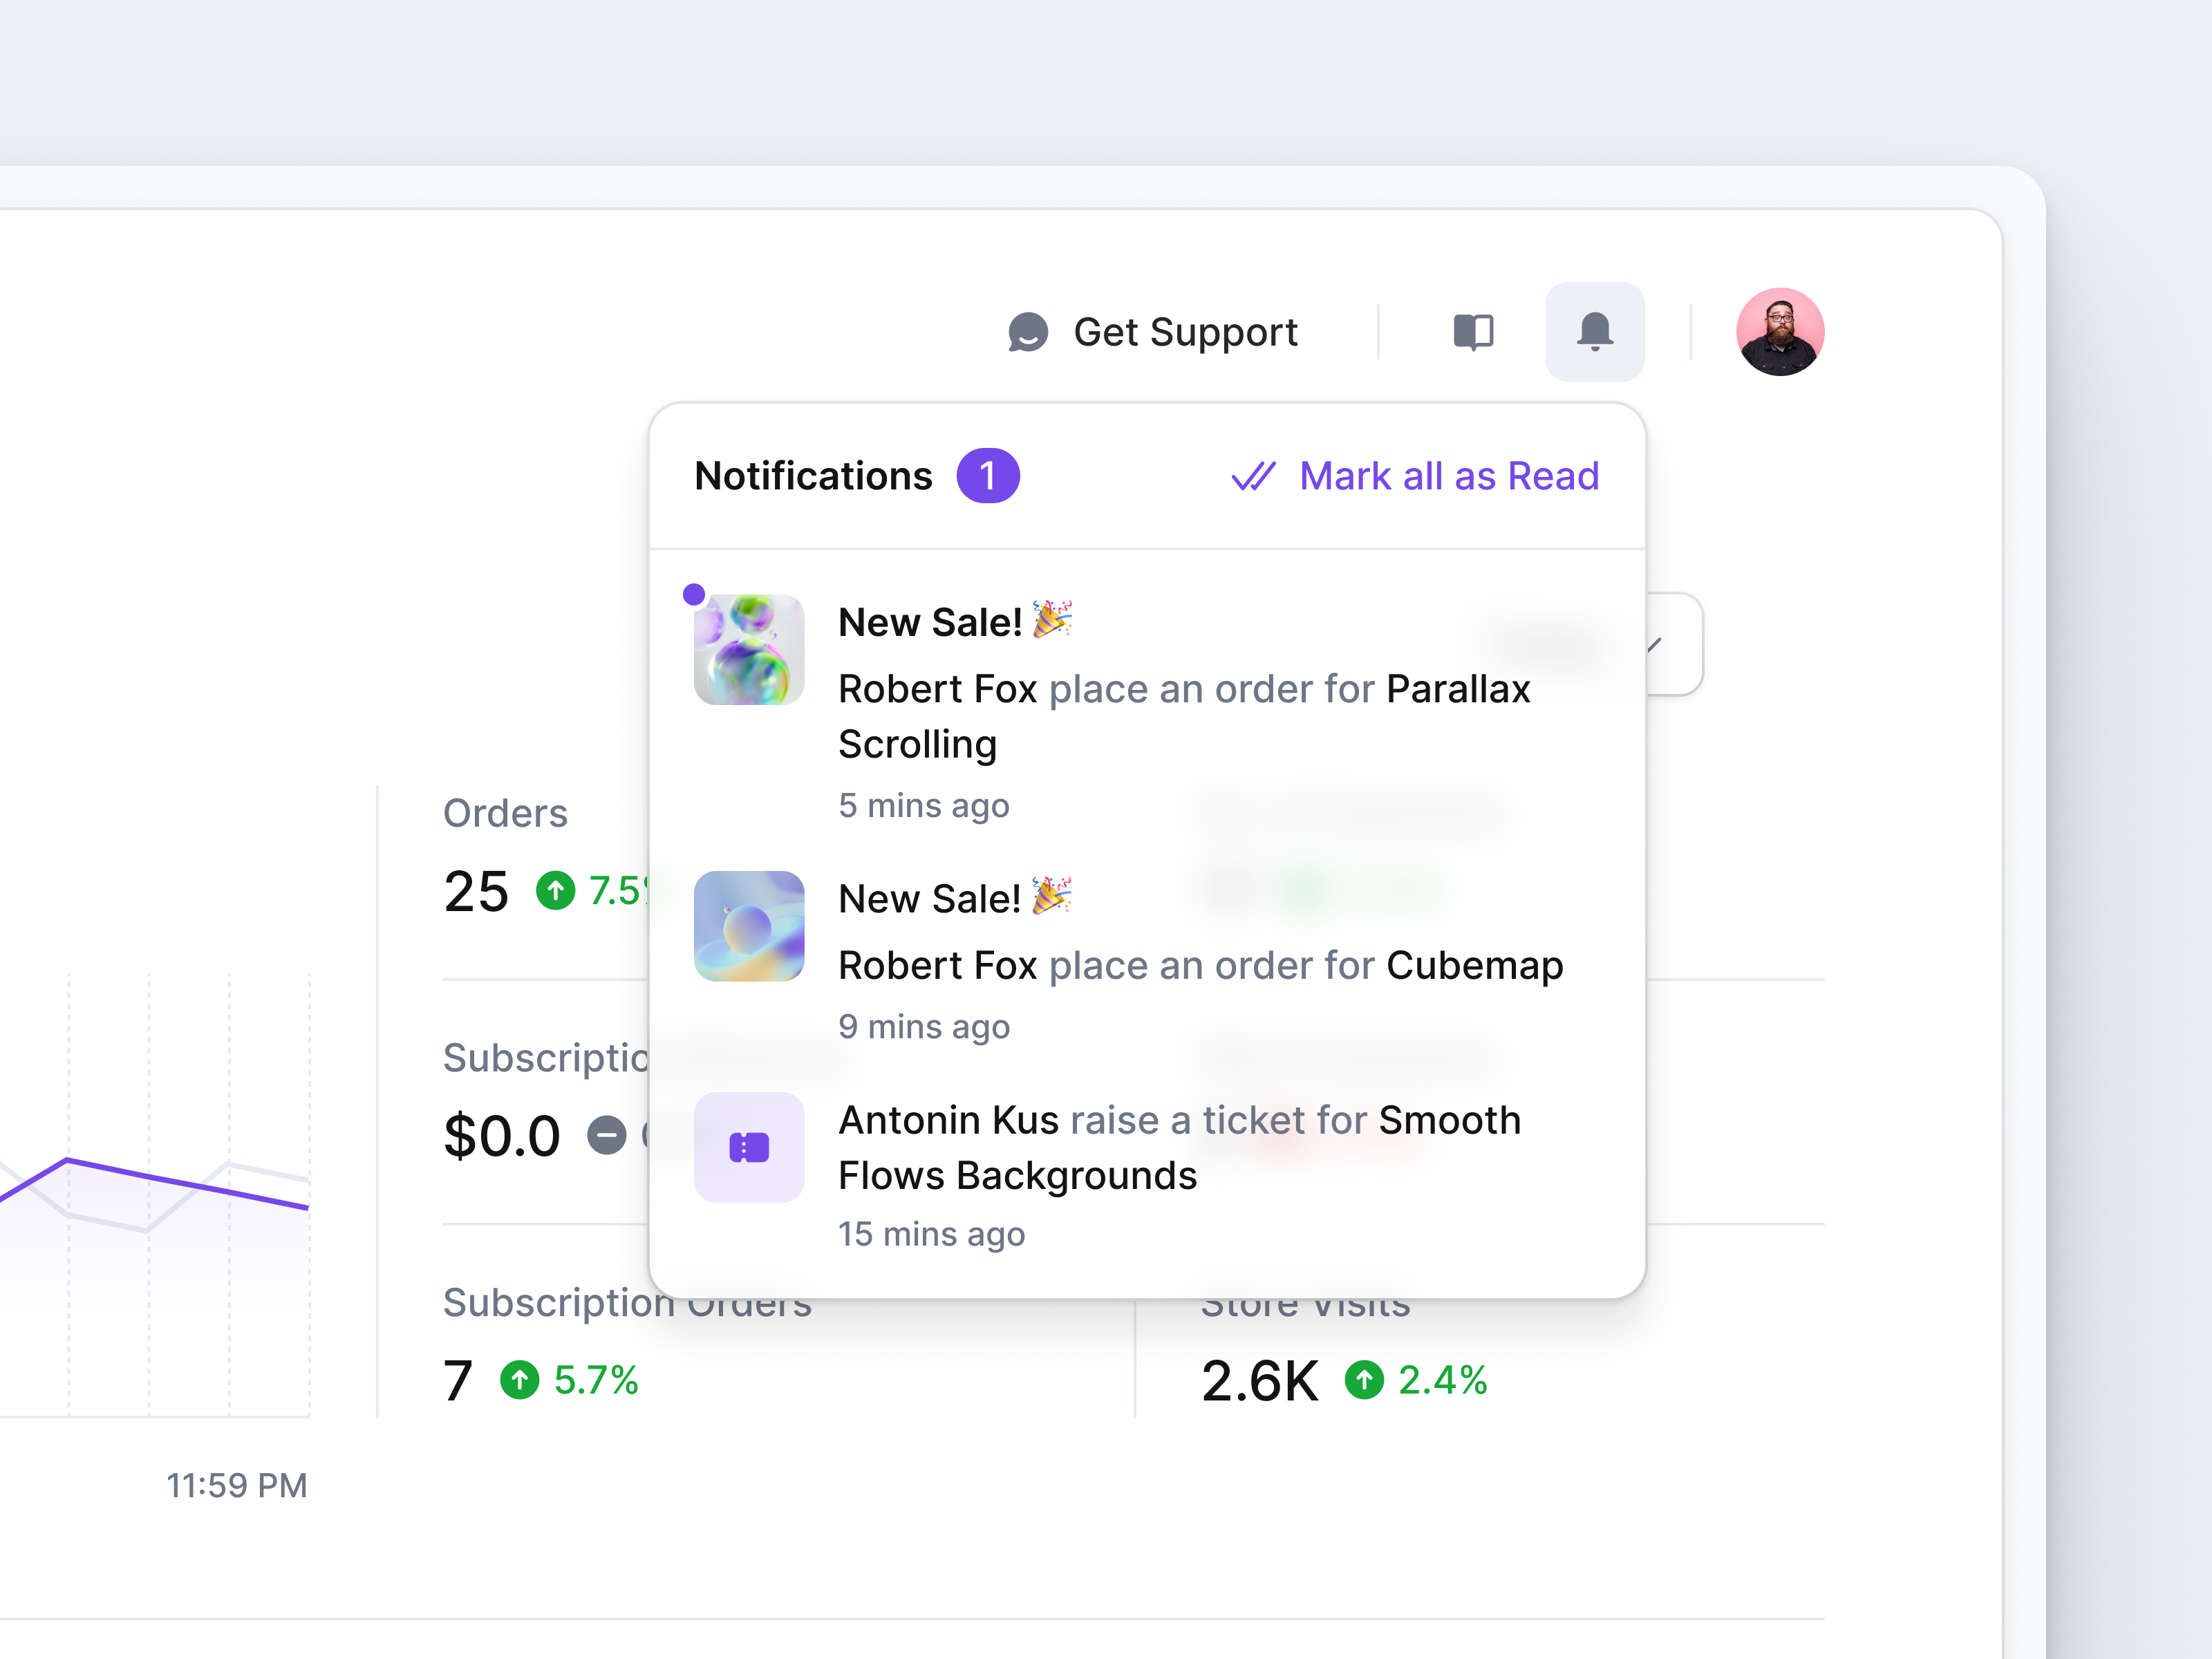Open the Get Support chat icon

[x=1028, y=332]
